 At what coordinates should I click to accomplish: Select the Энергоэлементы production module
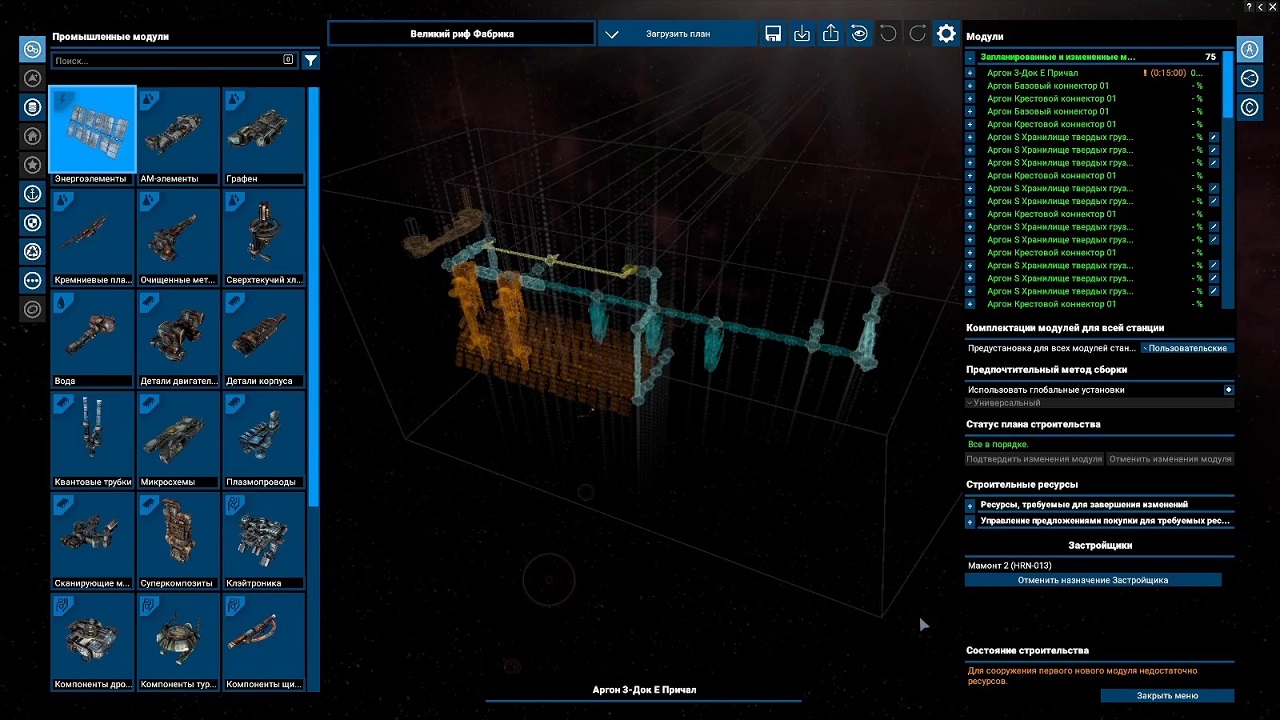93,135
